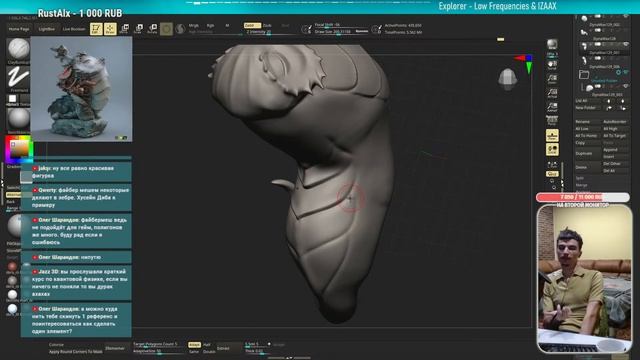Click the subtool folder icon

tap(584, 74)
